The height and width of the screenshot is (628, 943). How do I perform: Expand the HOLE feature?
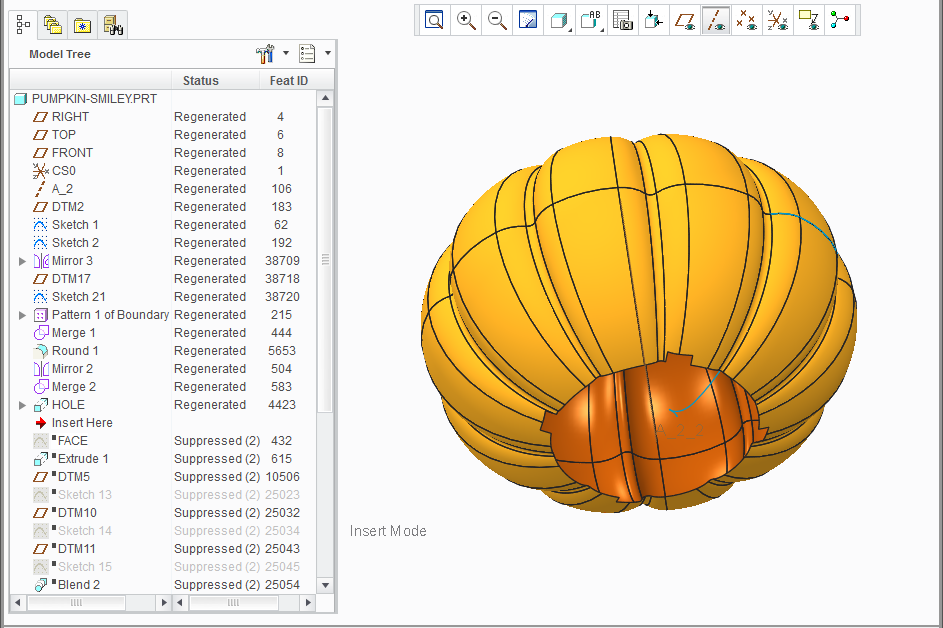[22, 405]
